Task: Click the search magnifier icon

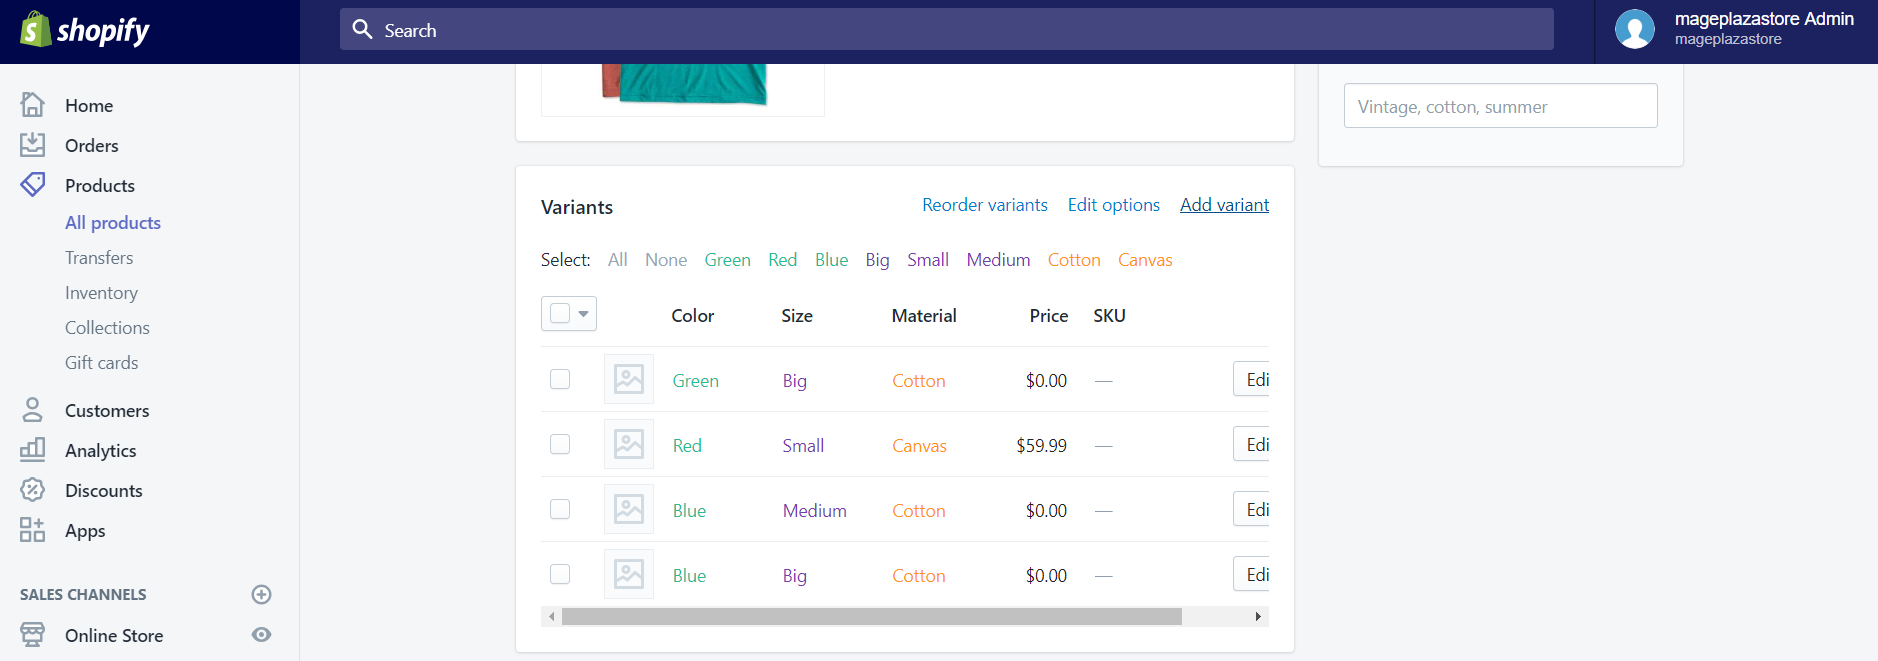Action: pos(362,29)
